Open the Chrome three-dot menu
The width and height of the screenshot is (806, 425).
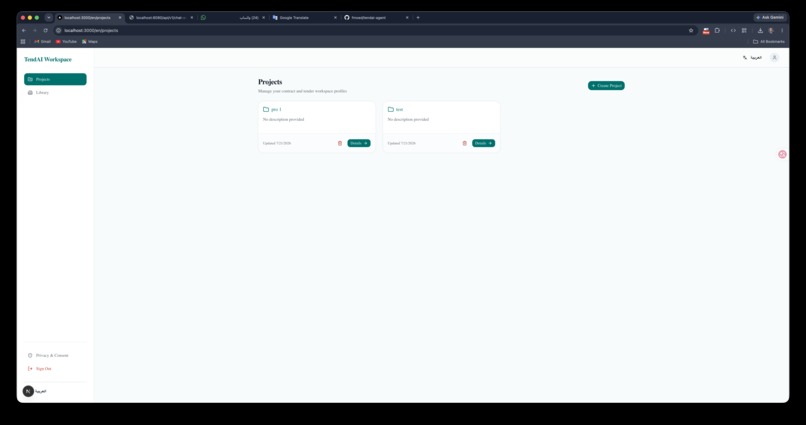pyautogui.click(x=782, y=30)
